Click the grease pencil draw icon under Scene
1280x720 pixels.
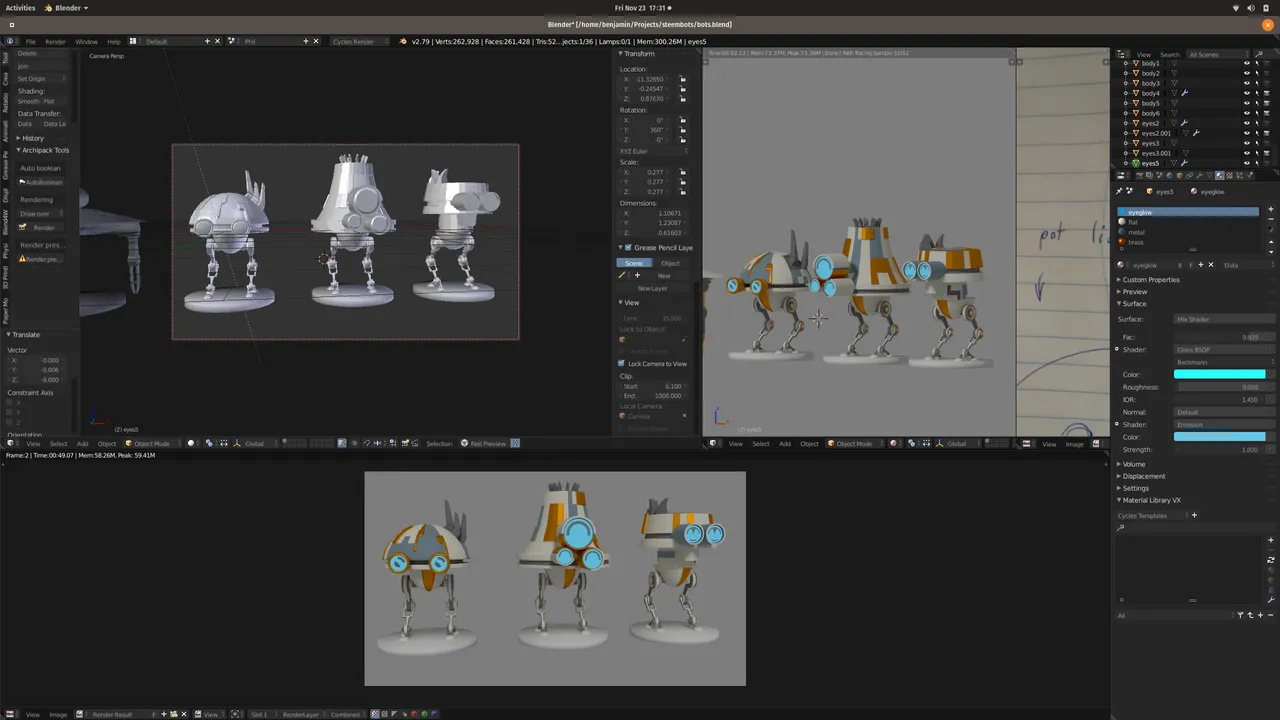click(x=621, y=275)
